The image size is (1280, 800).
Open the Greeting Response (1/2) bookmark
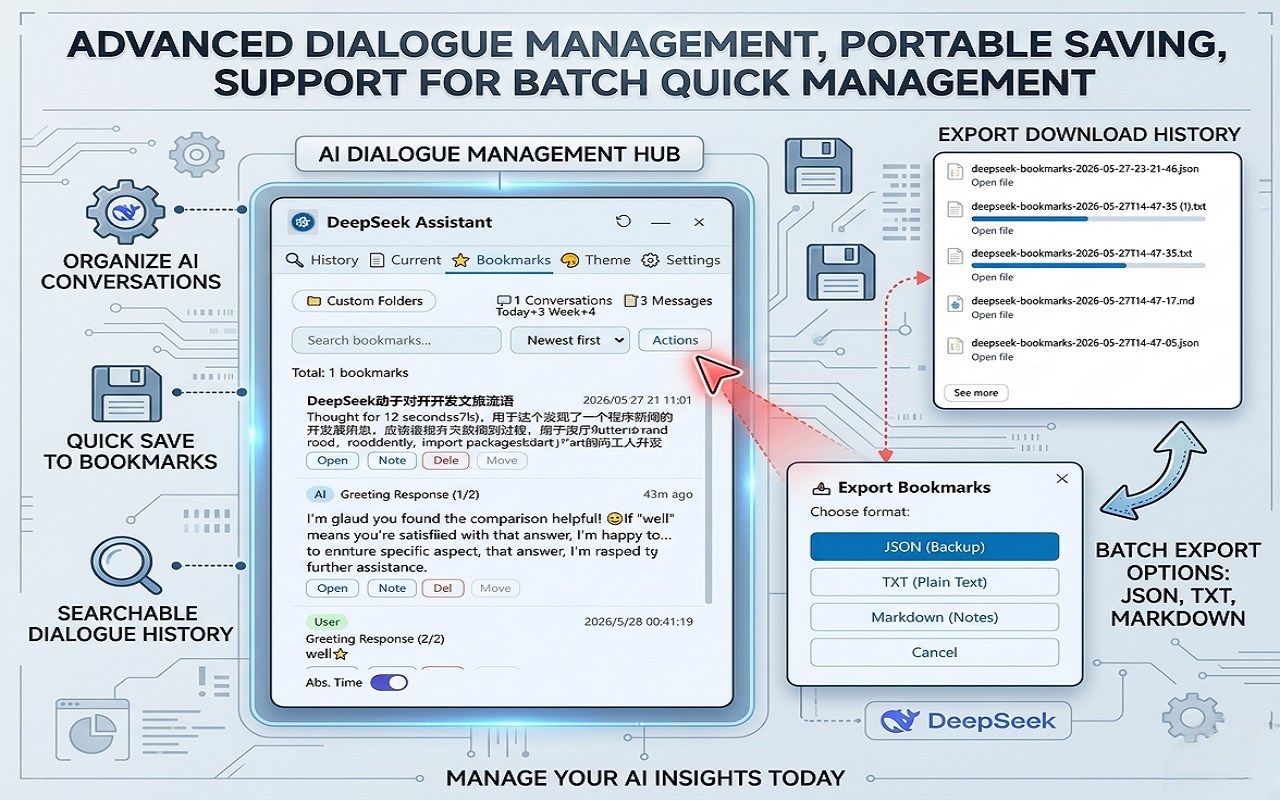[332, 589]
